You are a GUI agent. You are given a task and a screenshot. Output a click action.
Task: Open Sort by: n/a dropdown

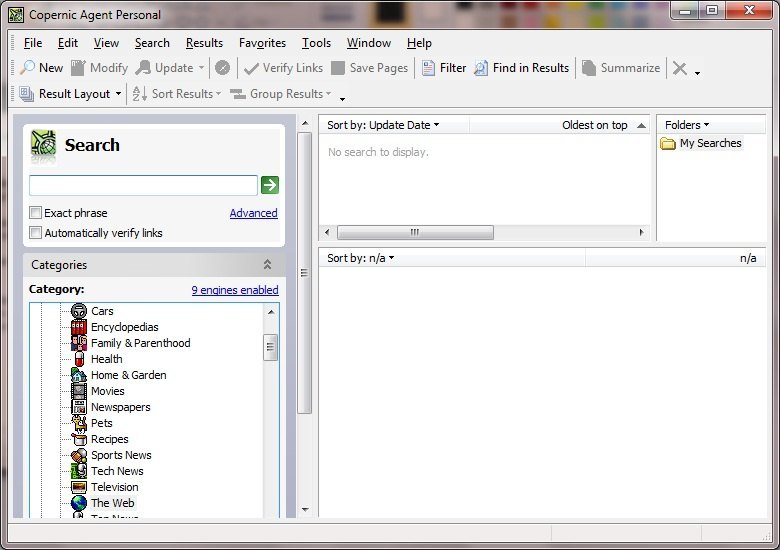tap(361, 258)
